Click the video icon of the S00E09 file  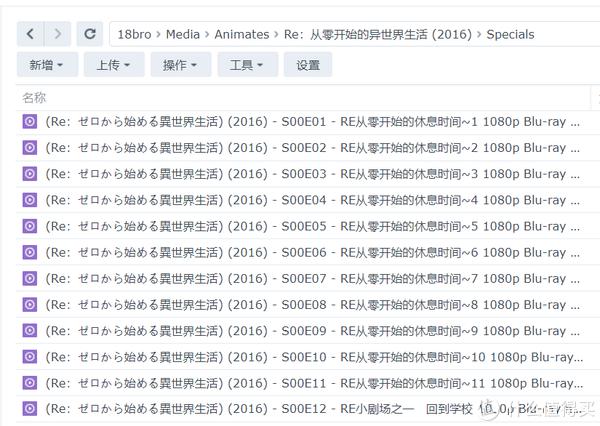pyautogui.click(x=29, y=331)
